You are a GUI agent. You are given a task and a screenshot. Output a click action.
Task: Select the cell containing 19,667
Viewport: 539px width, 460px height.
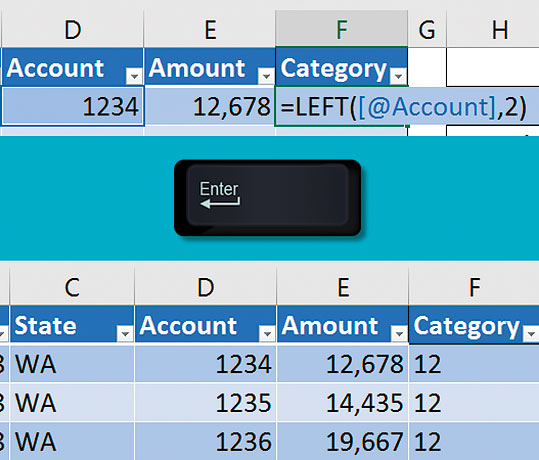click(342, 441)
